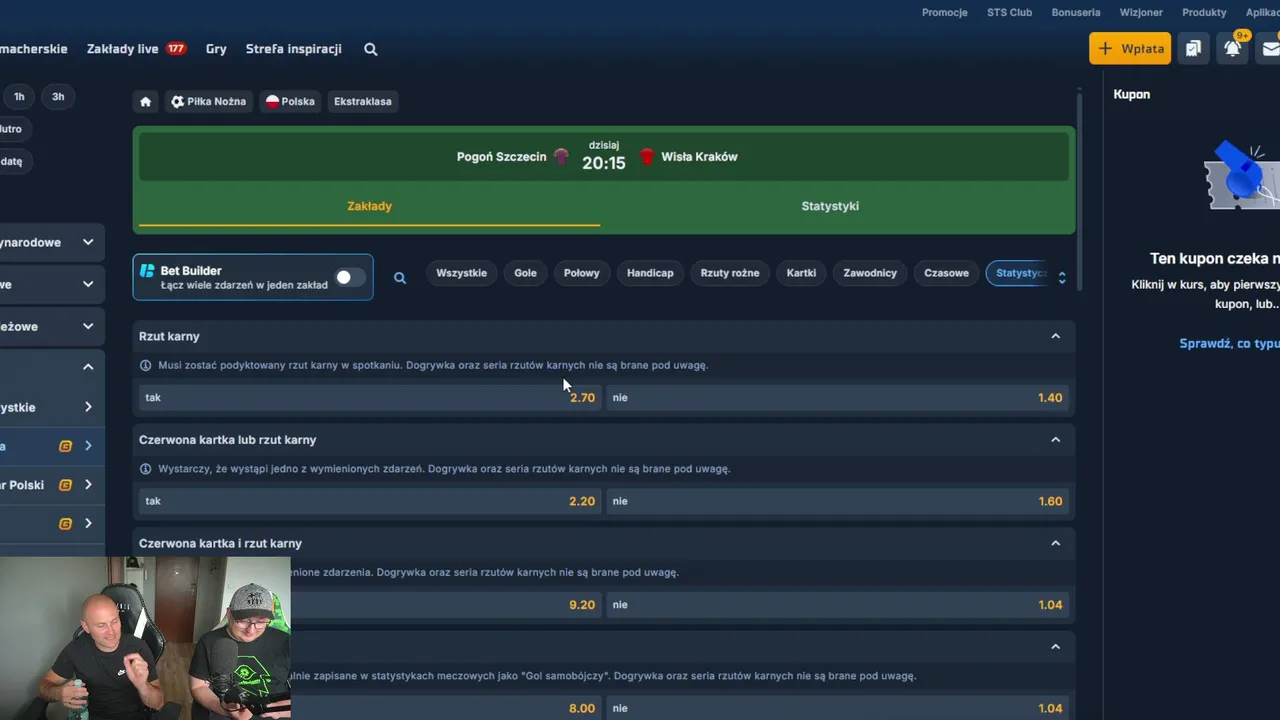The height and width of the screenshot is (720, 1280).
Task: Click the up/down arrows beside the filter chips
Action: pos(1062,278)
